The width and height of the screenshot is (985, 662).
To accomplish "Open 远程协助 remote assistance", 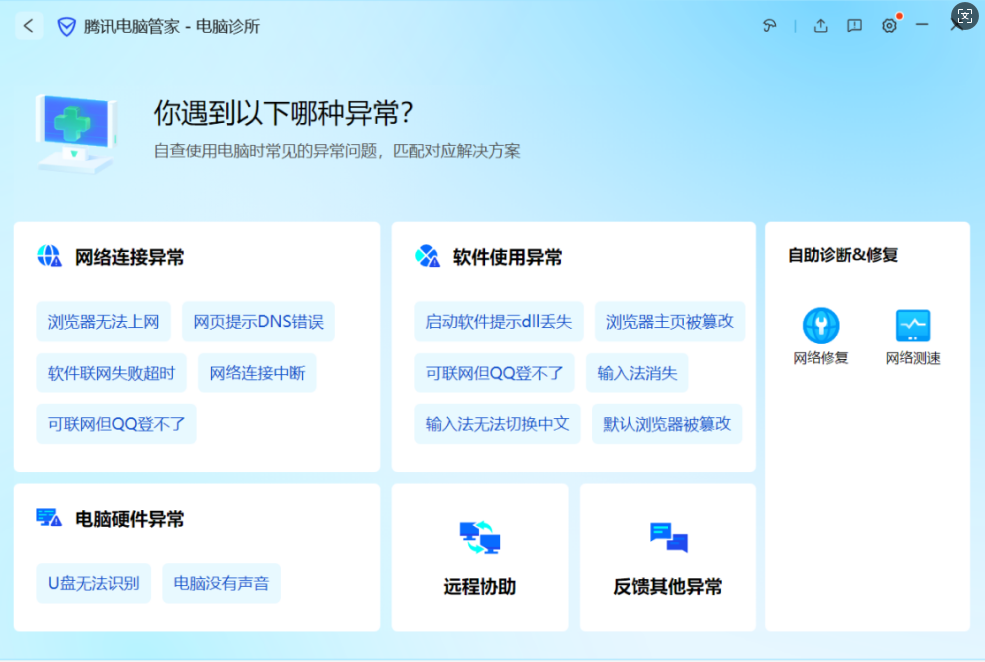I will click(480, 558).
